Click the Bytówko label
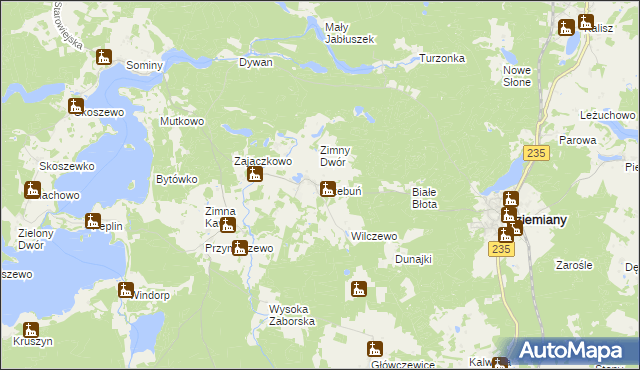640x370 pixels. tap(177, 179)
